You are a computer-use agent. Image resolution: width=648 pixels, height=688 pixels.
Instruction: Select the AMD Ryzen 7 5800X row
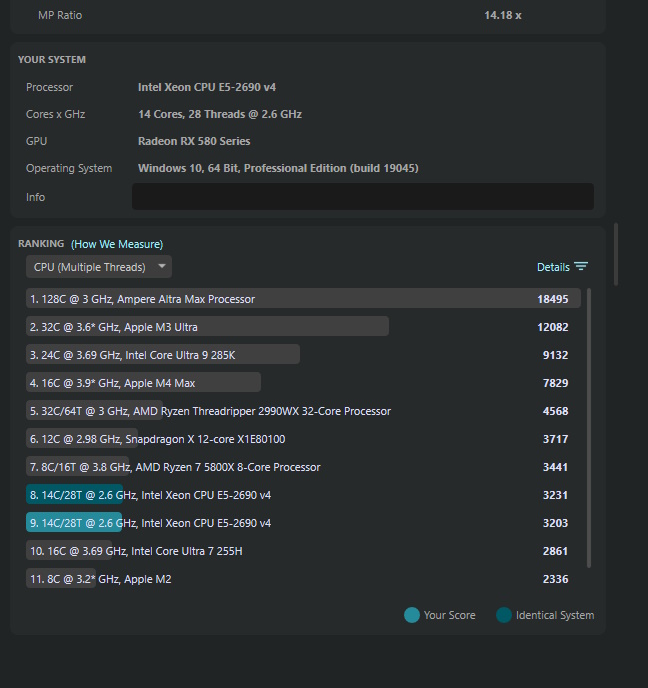303,467
